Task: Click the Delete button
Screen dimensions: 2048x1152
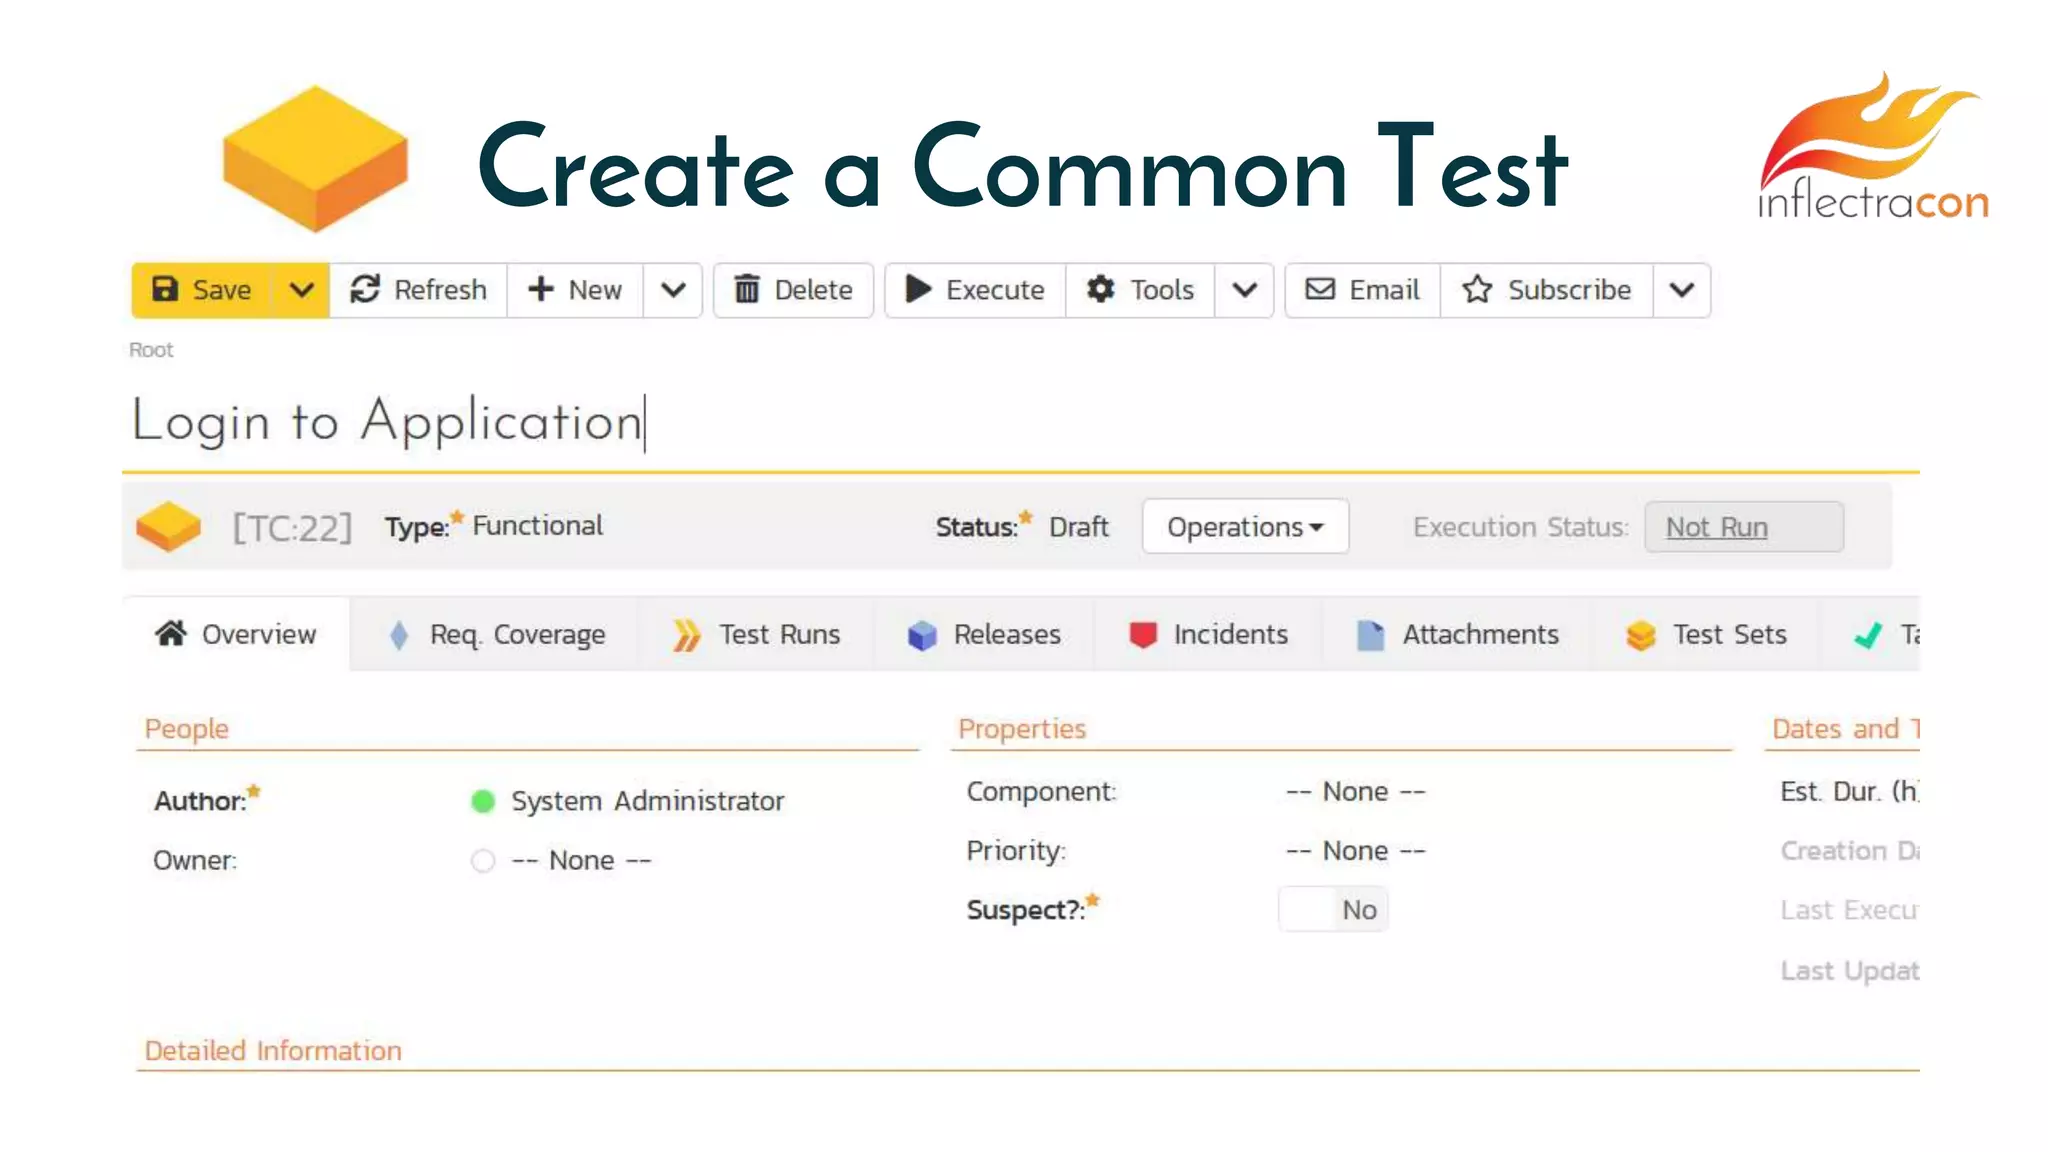Action: pyautogui.click(x=794, y=291)
